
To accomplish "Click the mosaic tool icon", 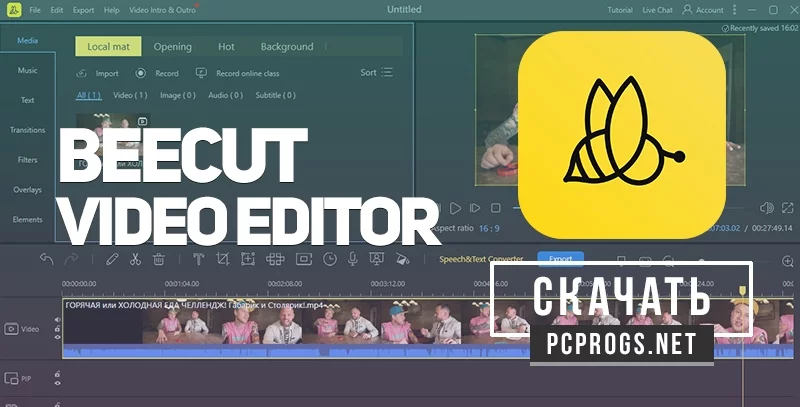I will (x=275, y=259).
